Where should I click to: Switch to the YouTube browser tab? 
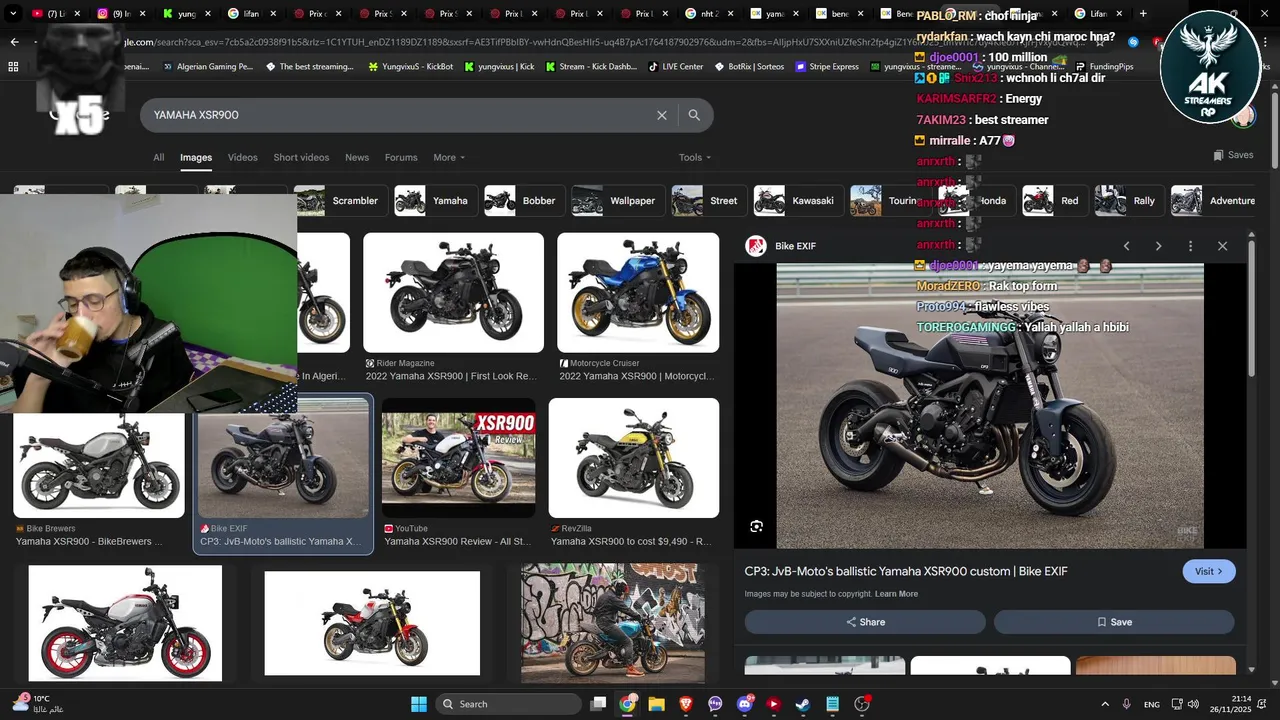pos(54,14)
